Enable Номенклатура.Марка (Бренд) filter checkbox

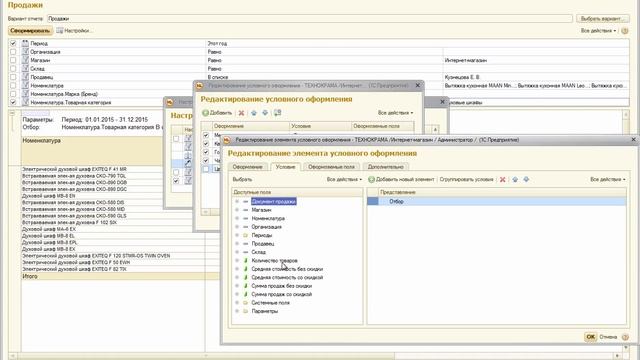13,94
